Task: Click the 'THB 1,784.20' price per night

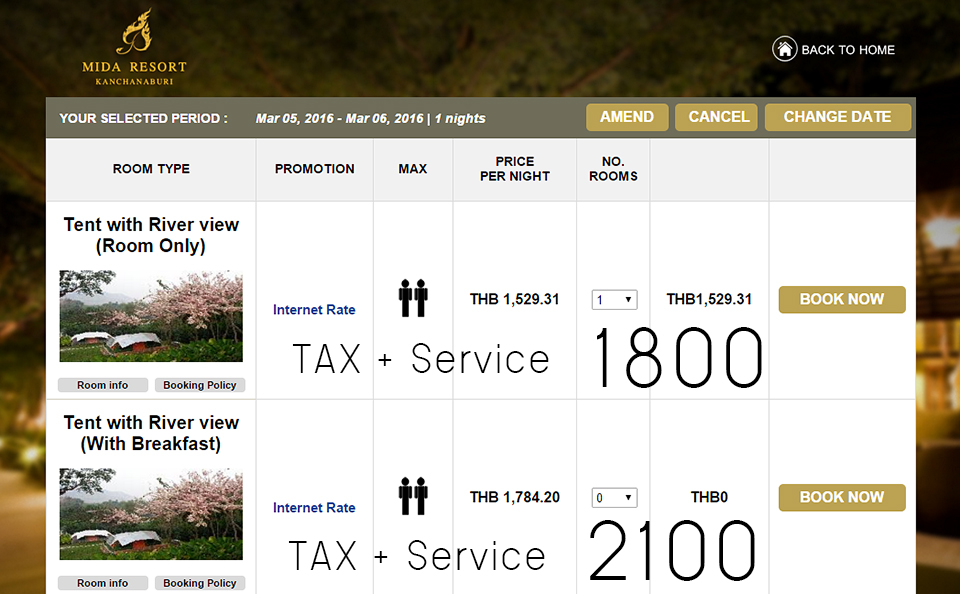Action: (x=514, y=497)
